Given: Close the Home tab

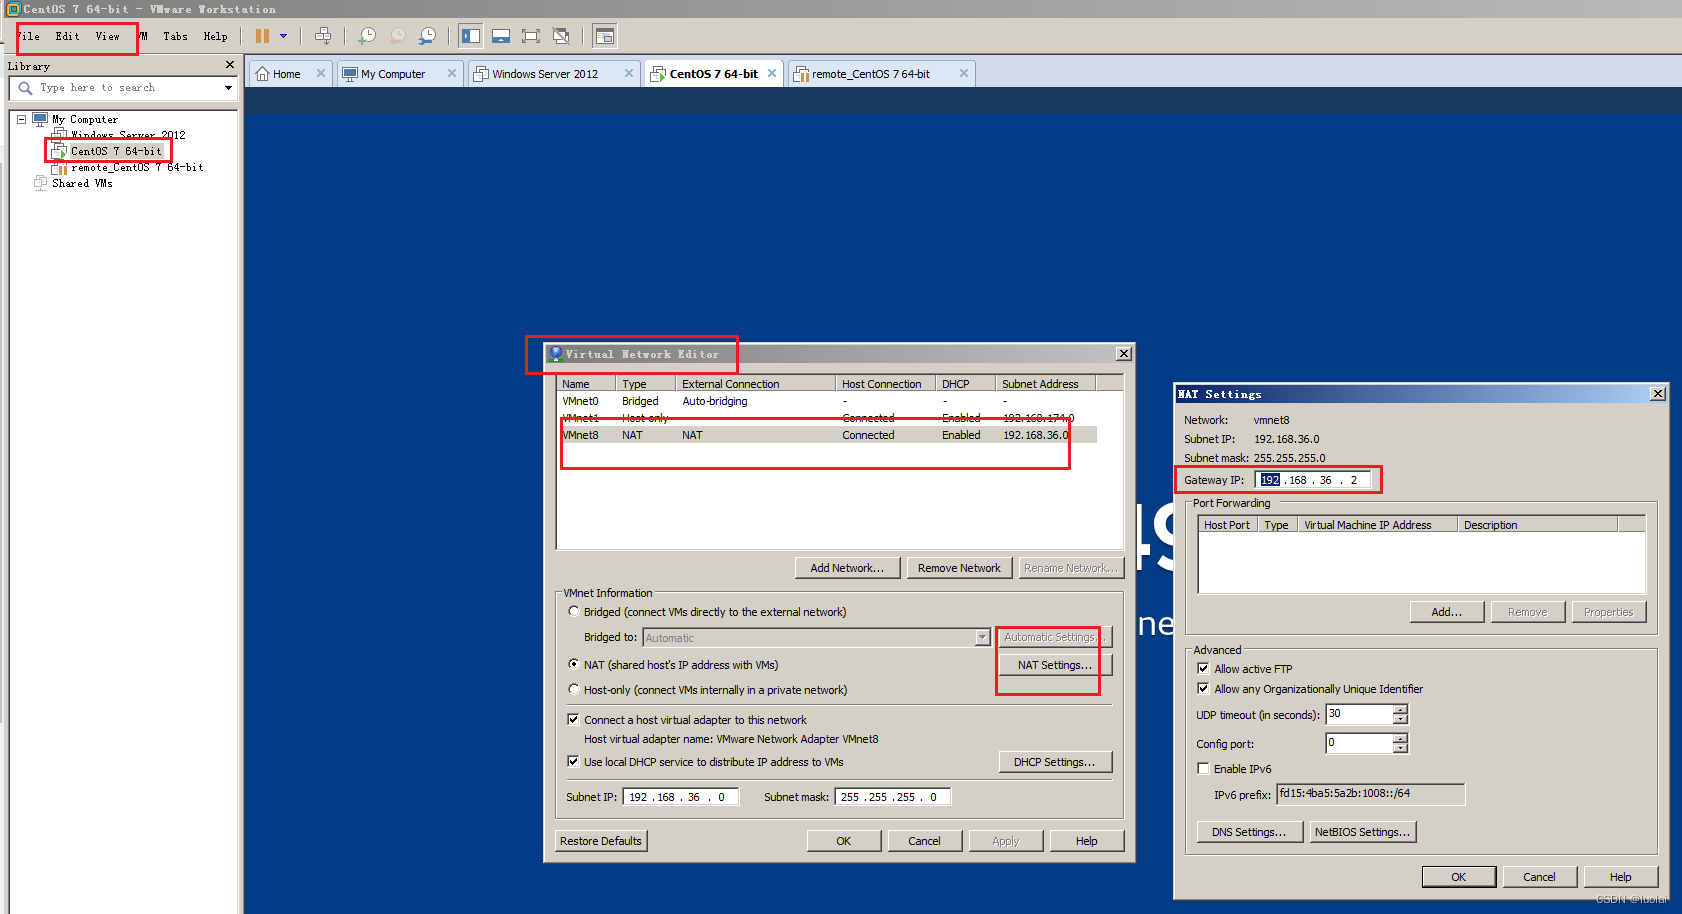Looking at the screenshot, I should [x=321, y=73].
